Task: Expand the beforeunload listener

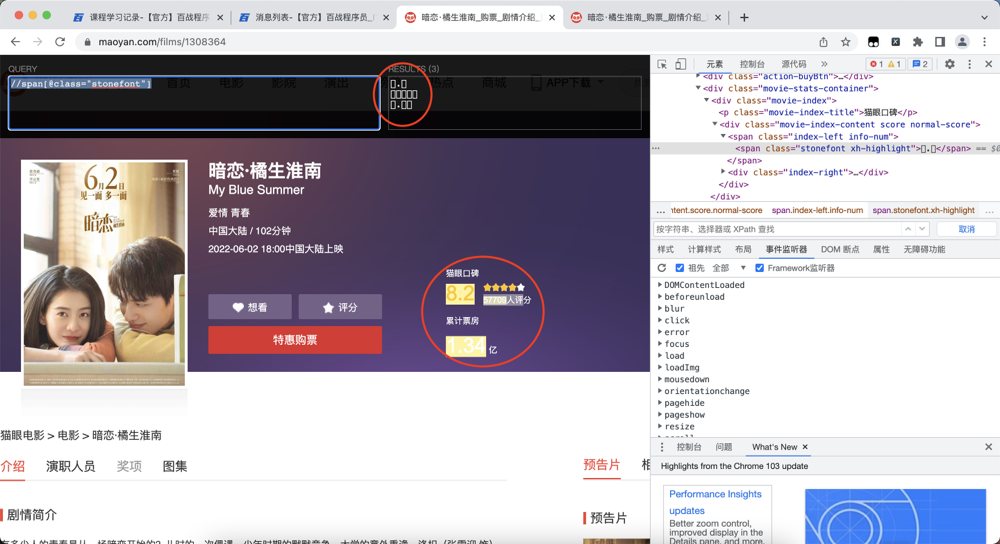Action: pyautogui.click(x=660, y=297)
